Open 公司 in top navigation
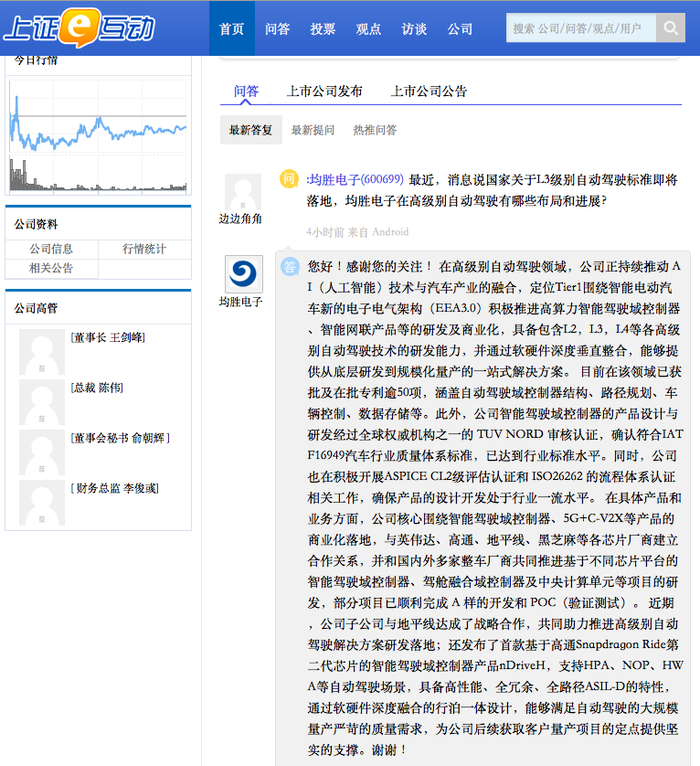700x766 pixels. pyautogui.click(x=460, y=29)
